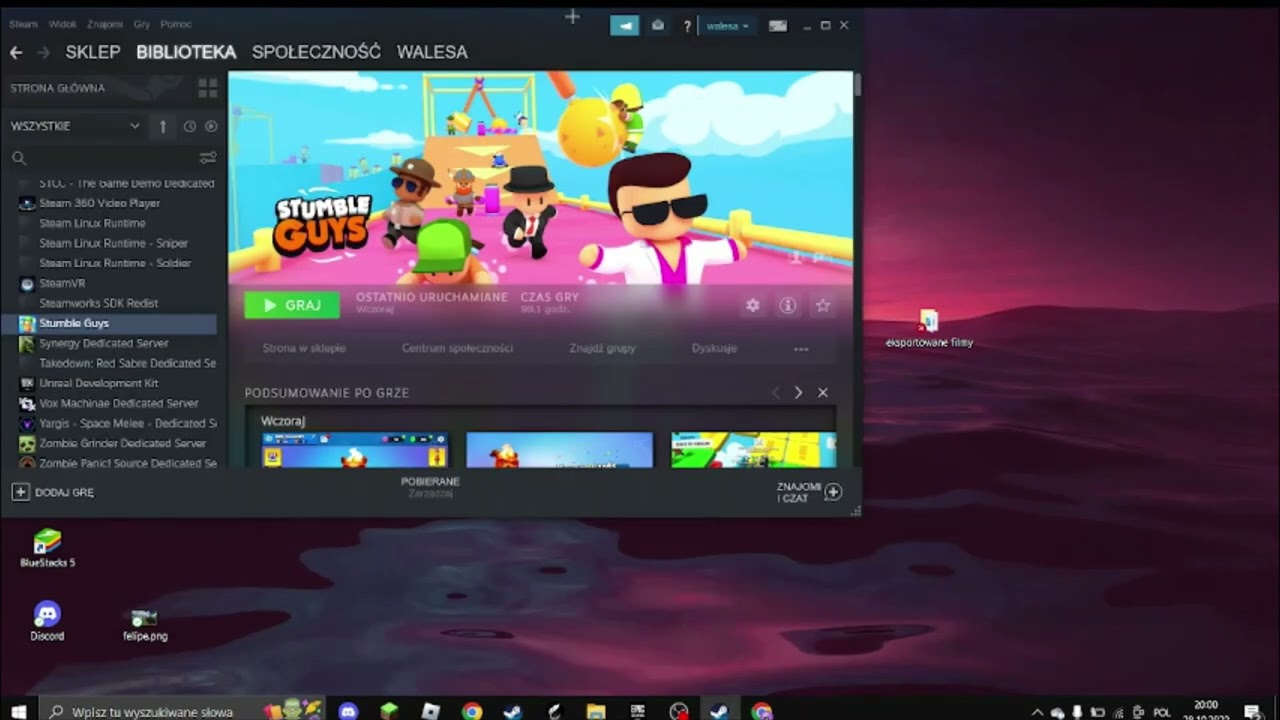This screenshot has width=1280, height=720.
Task: Open the Pomoc menu
Action: tap(176, 24)
